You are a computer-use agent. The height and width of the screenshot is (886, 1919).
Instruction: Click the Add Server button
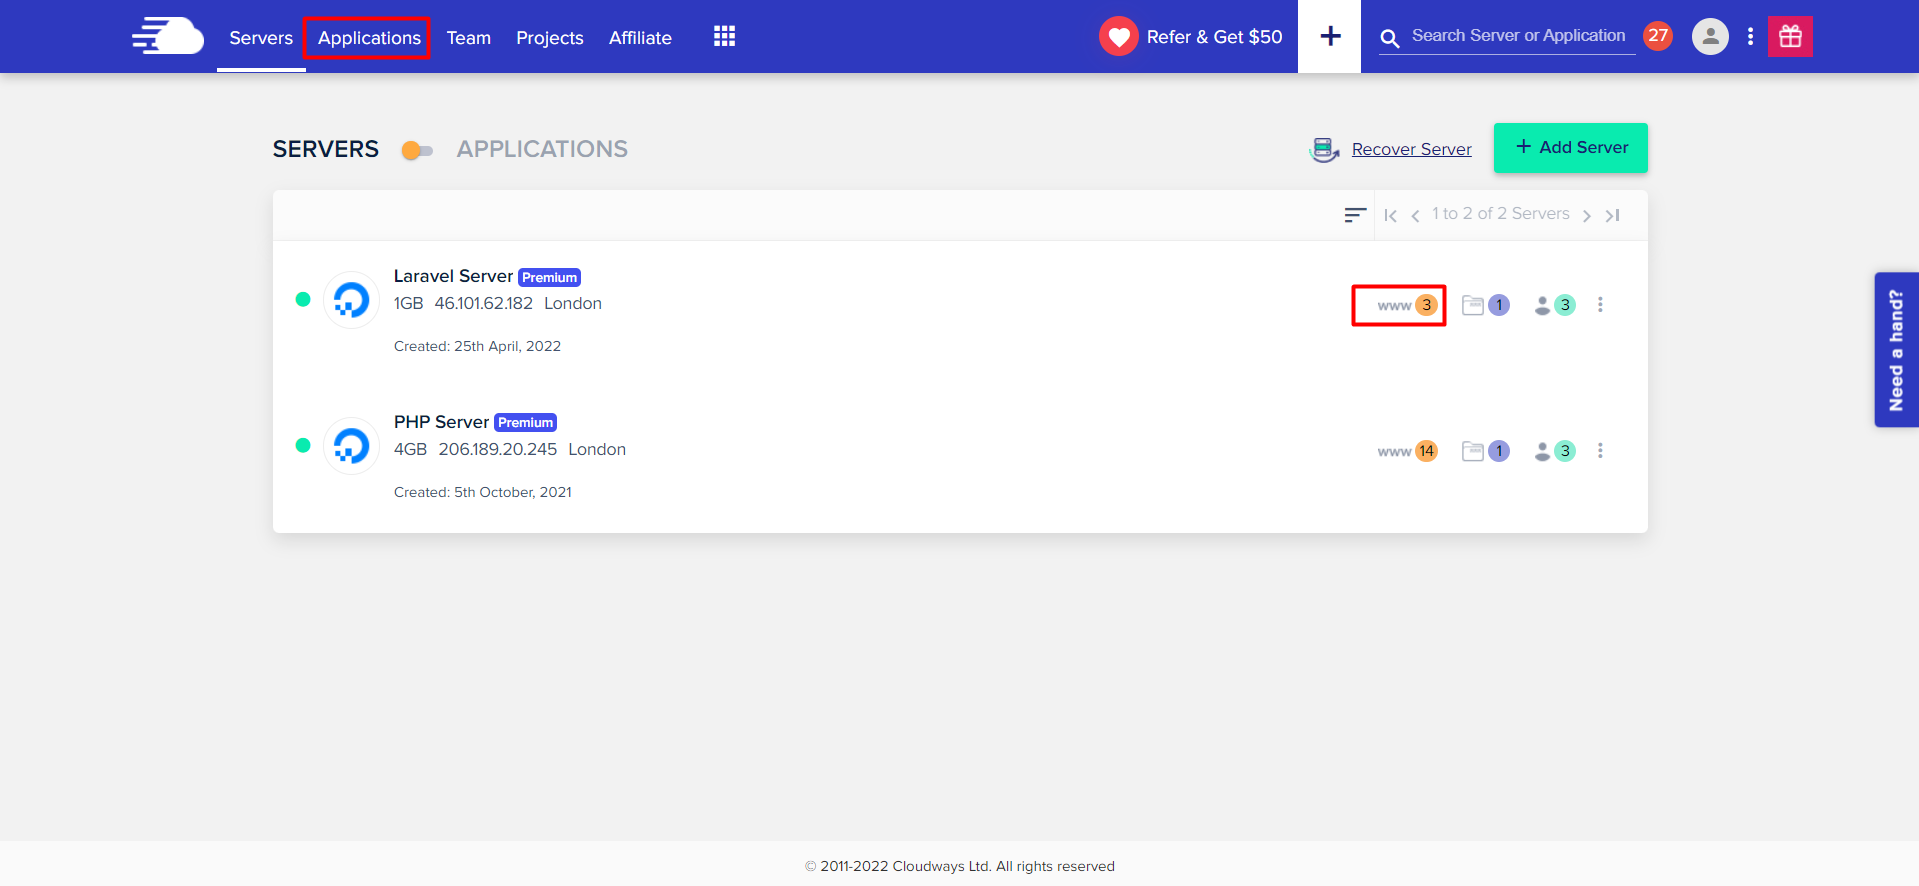point(1570,148)
